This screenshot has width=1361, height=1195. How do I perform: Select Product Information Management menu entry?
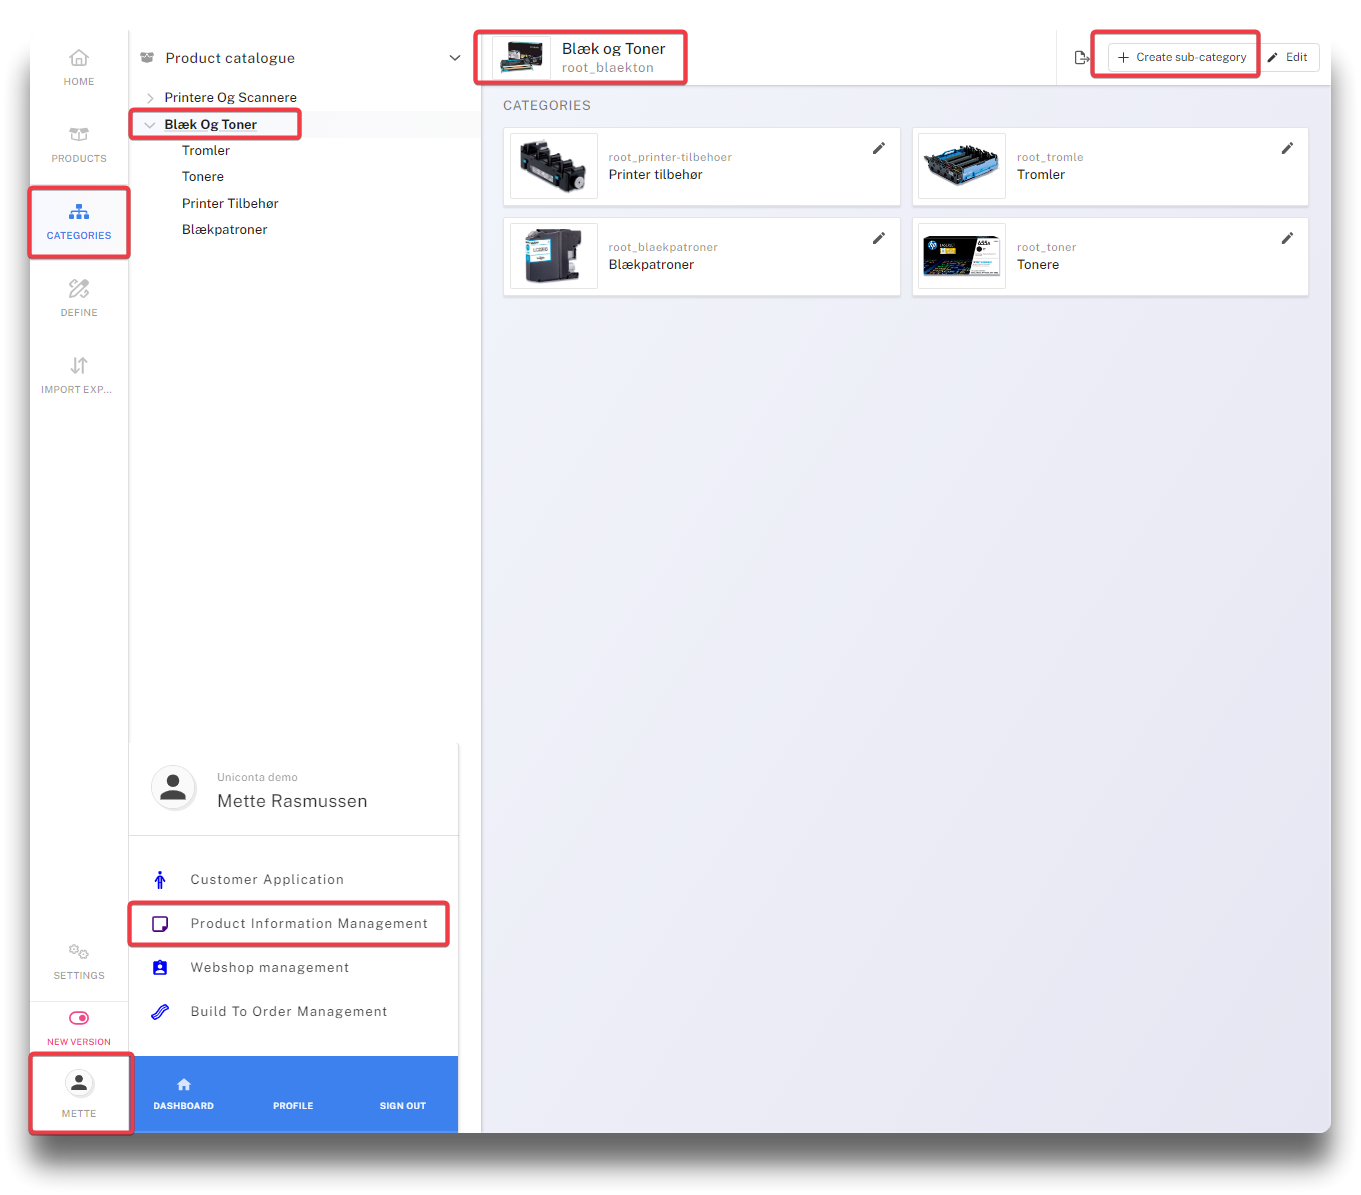coord(308,924)
